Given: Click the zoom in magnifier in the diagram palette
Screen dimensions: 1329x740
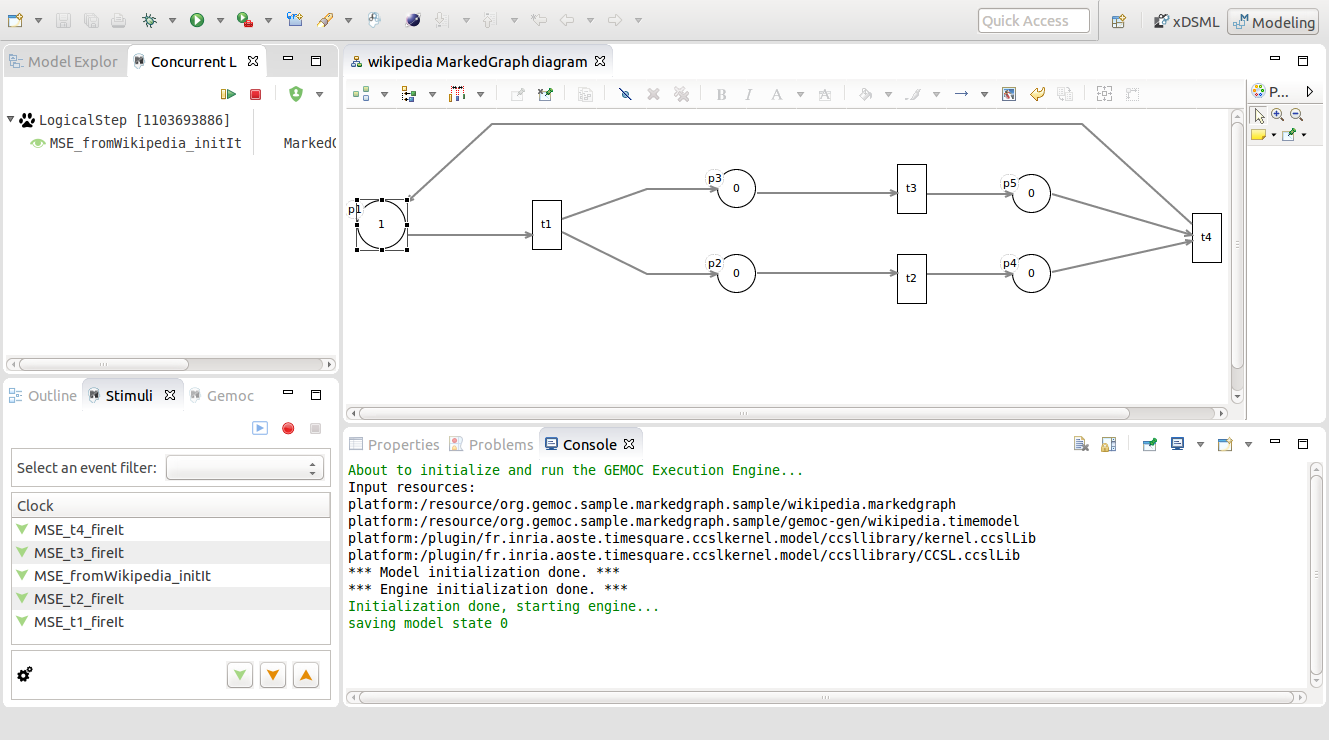Looking at the screenshot, I should coord(1278,115).
